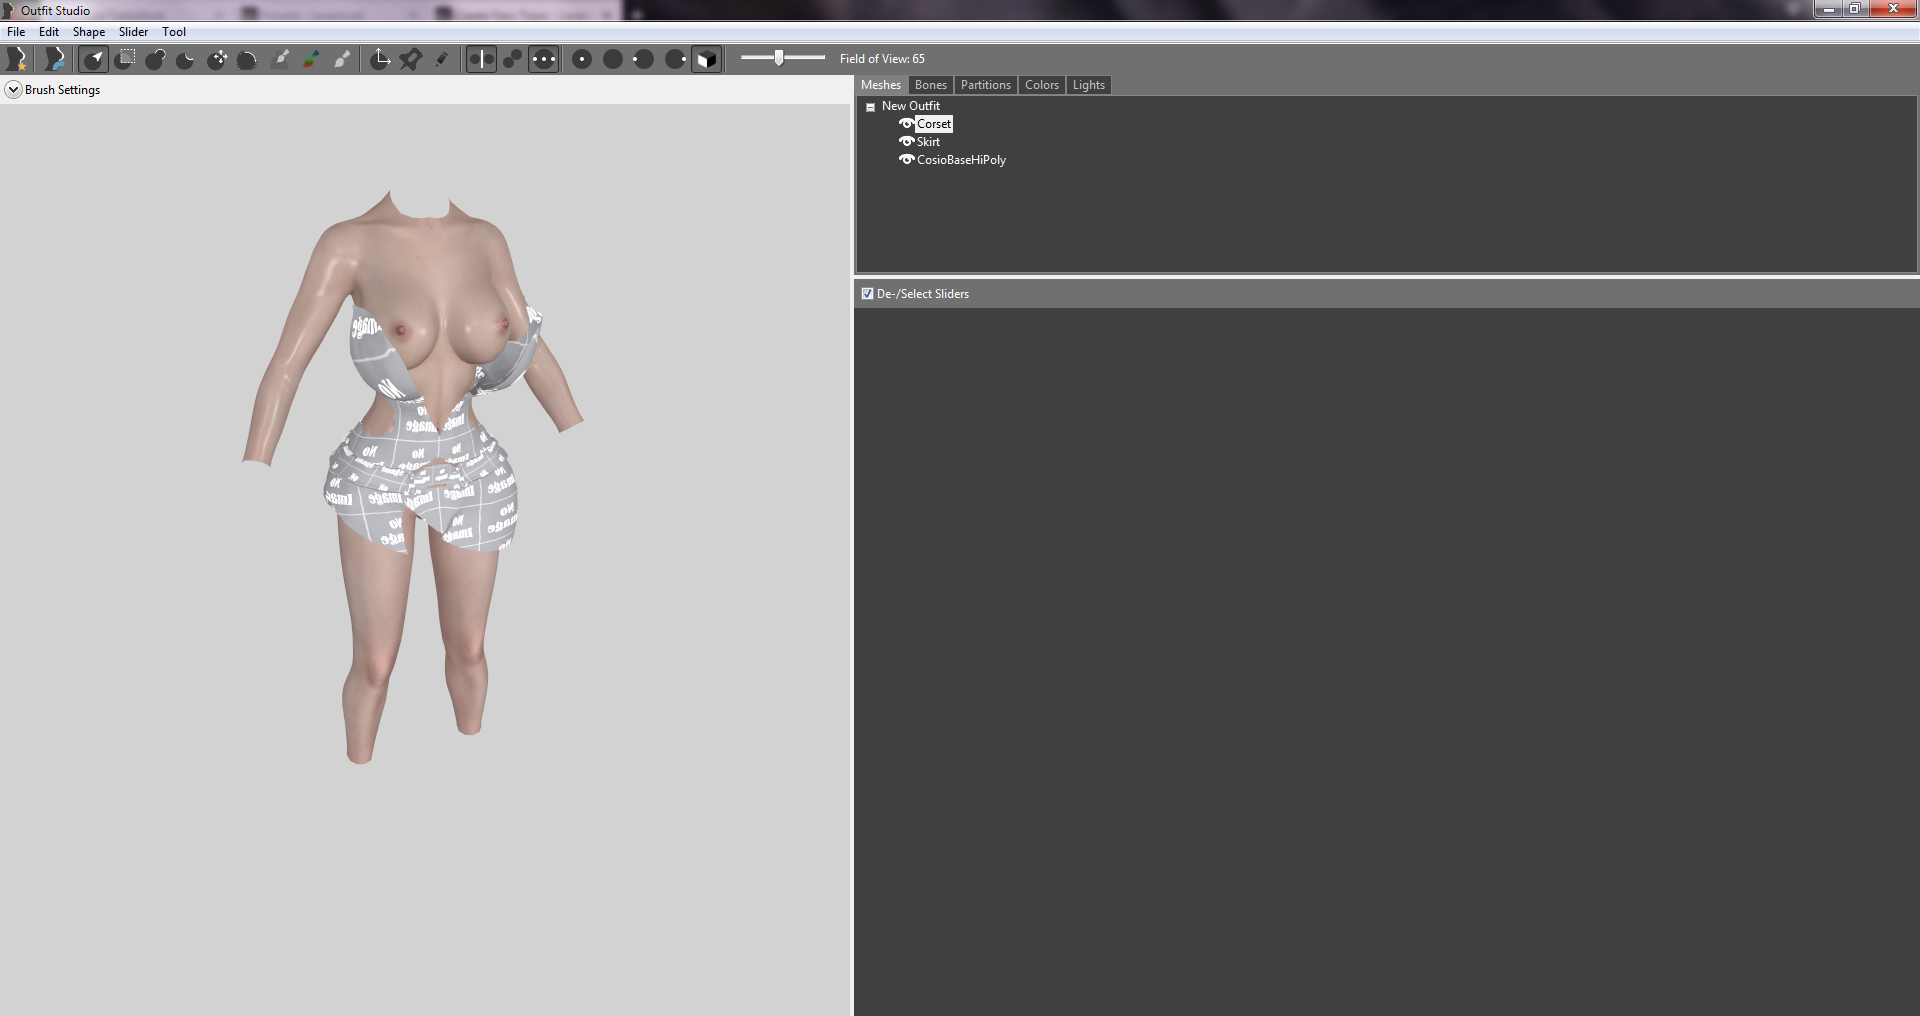Select the Smooth brush icon
Image resolution: width=1920 pixels, height=1016 pixels.
click(248, 59)
